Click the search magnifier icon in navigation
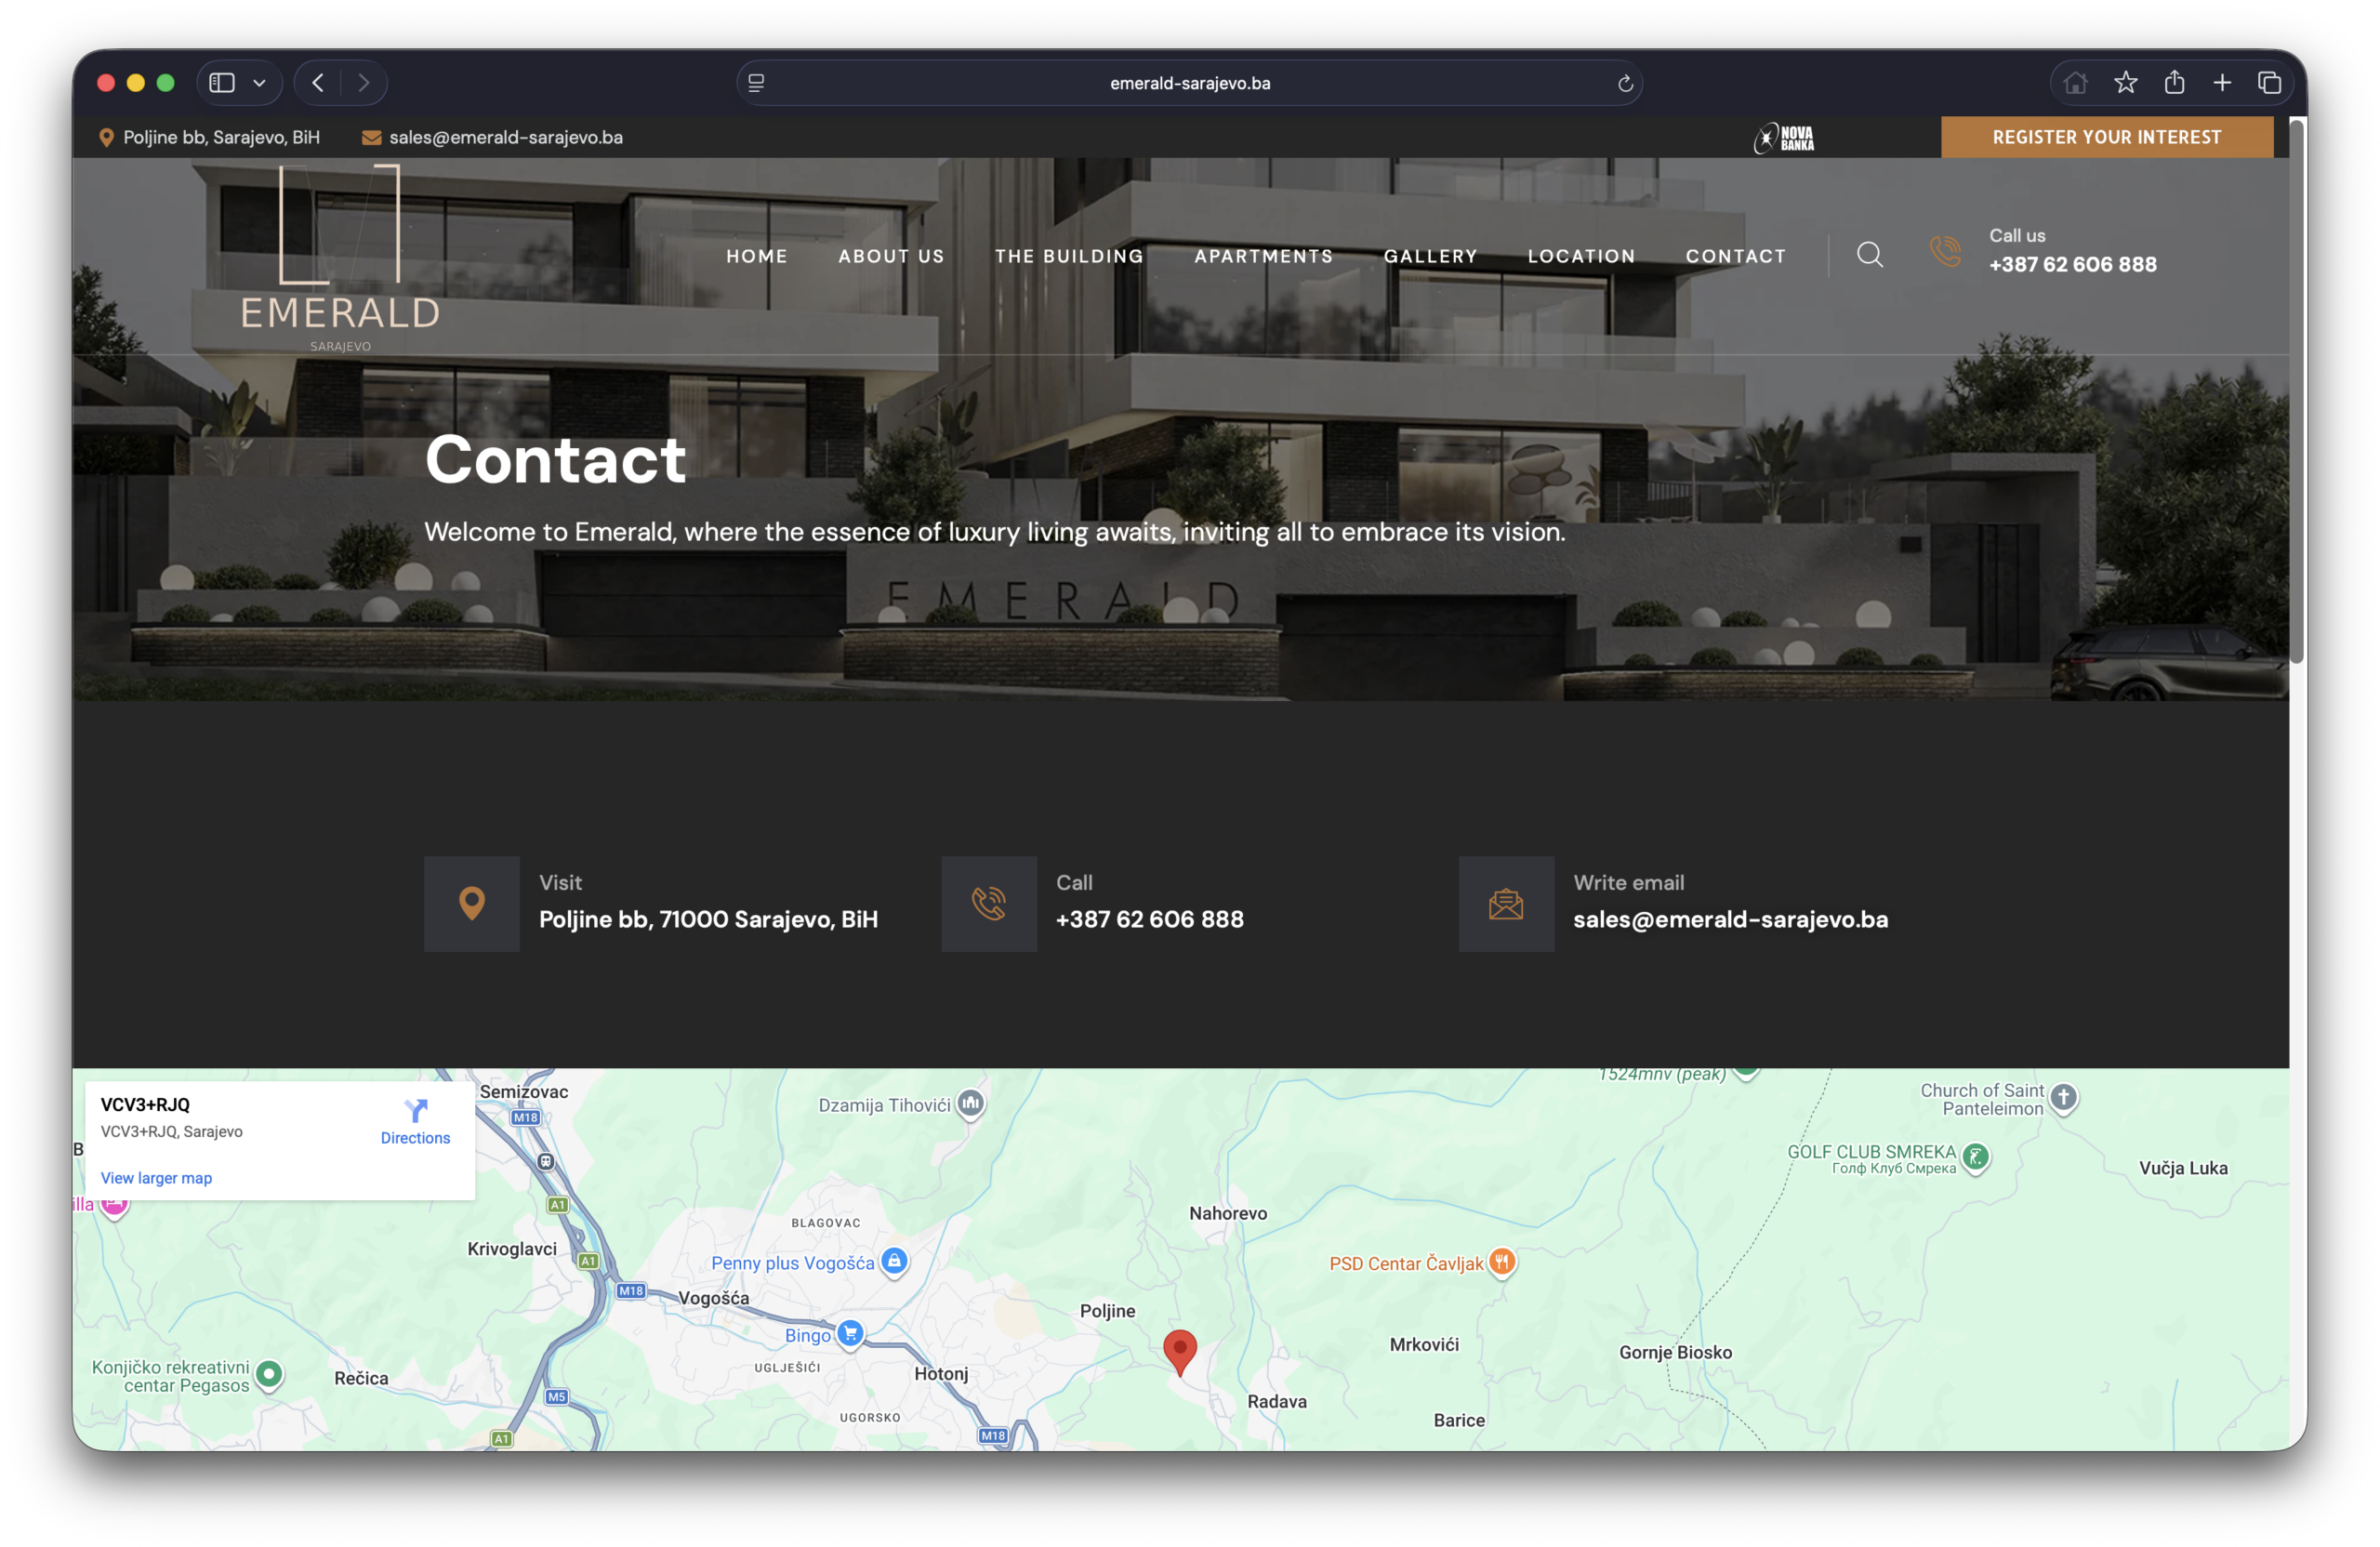This screenshot has height=1547, width=2380. point(1869,255)
